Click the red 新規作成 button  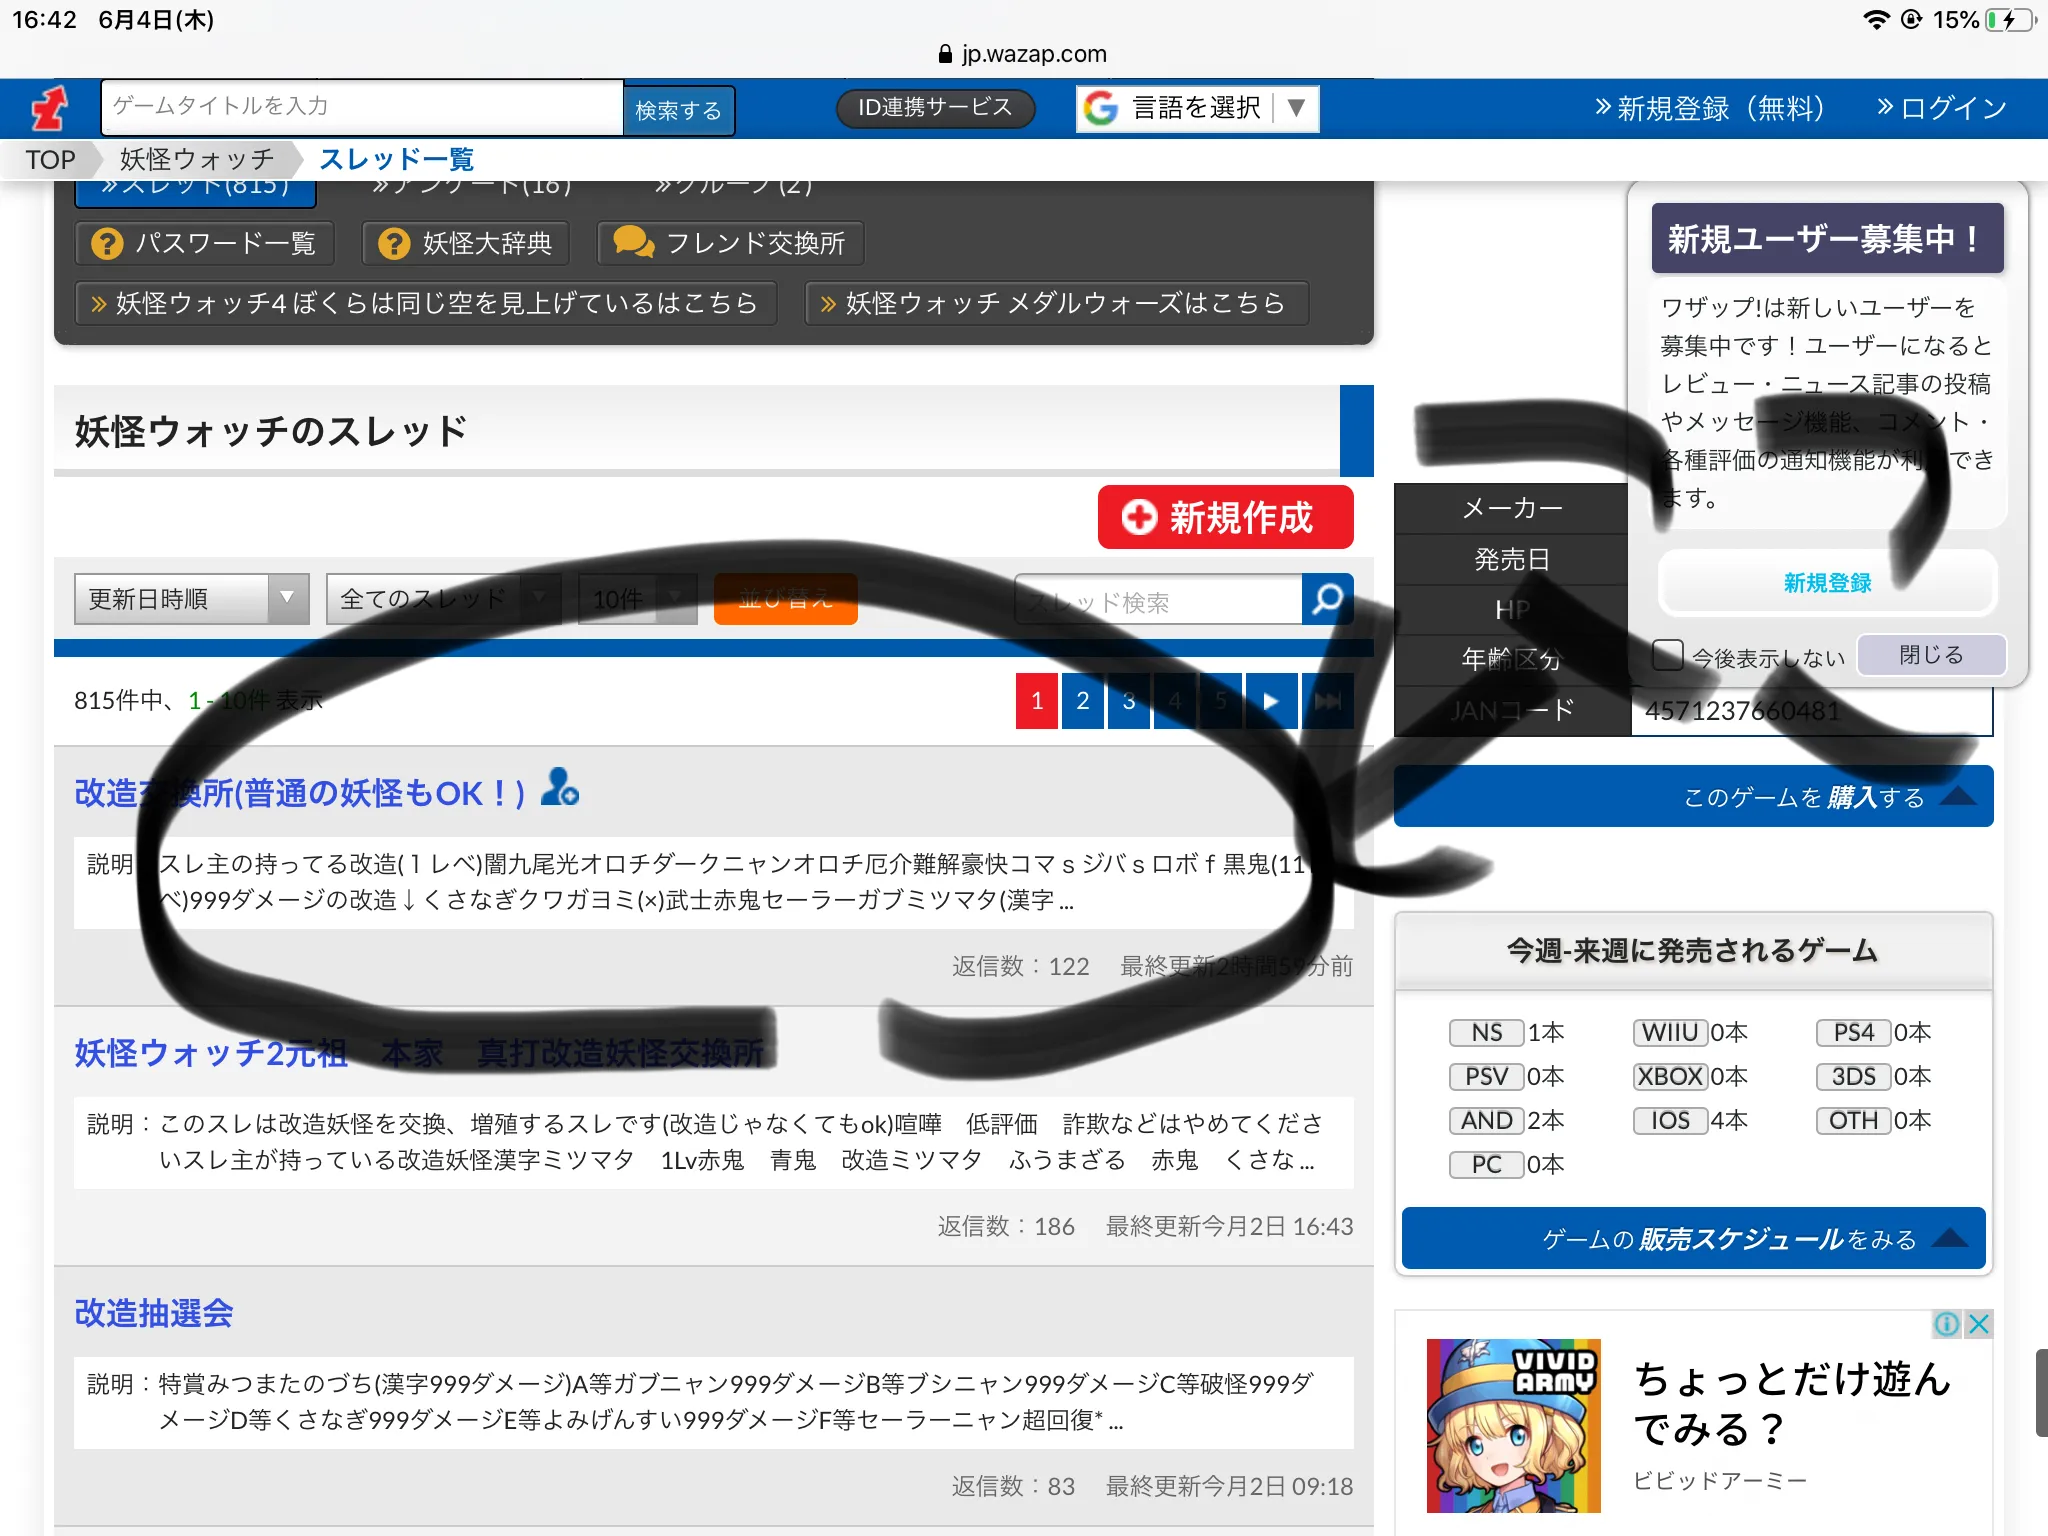click(1225, 517)
